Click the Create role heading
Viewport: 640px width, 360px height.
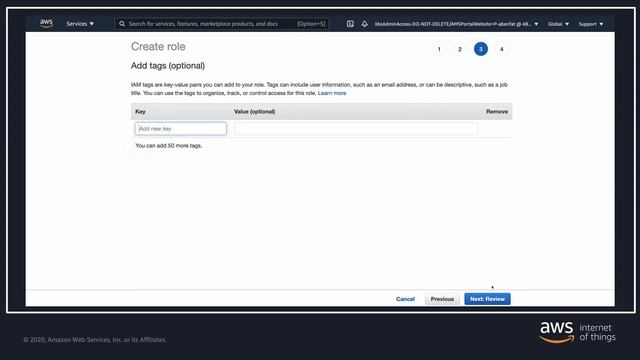(x=158, y=47)
